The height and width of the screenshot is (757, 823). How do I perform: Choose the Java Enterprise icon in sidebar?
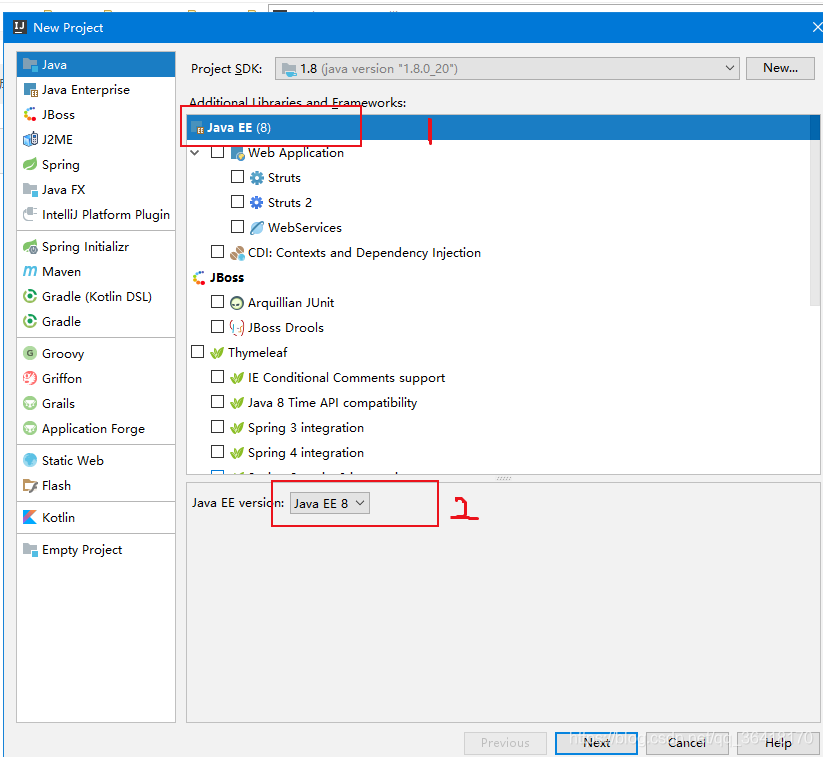click(30, 90)
